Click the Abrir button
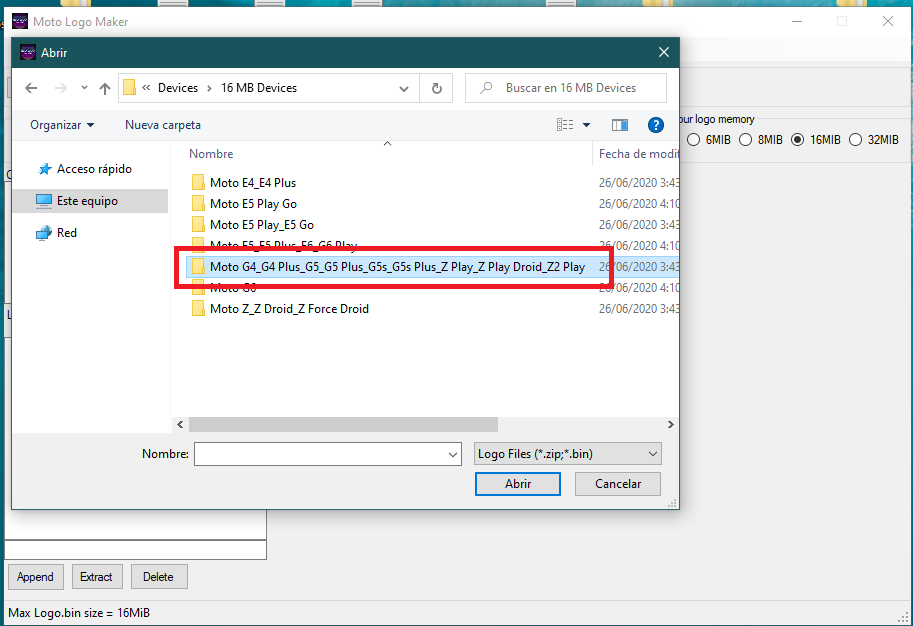This screenshot has width=913, height=626. coord(518,484)
